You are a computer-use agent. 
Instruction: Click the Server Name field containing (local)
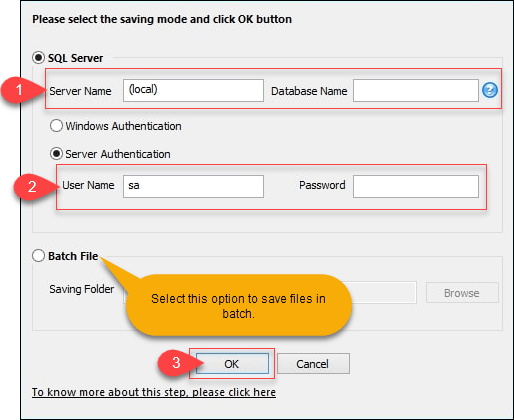[193, 90]
